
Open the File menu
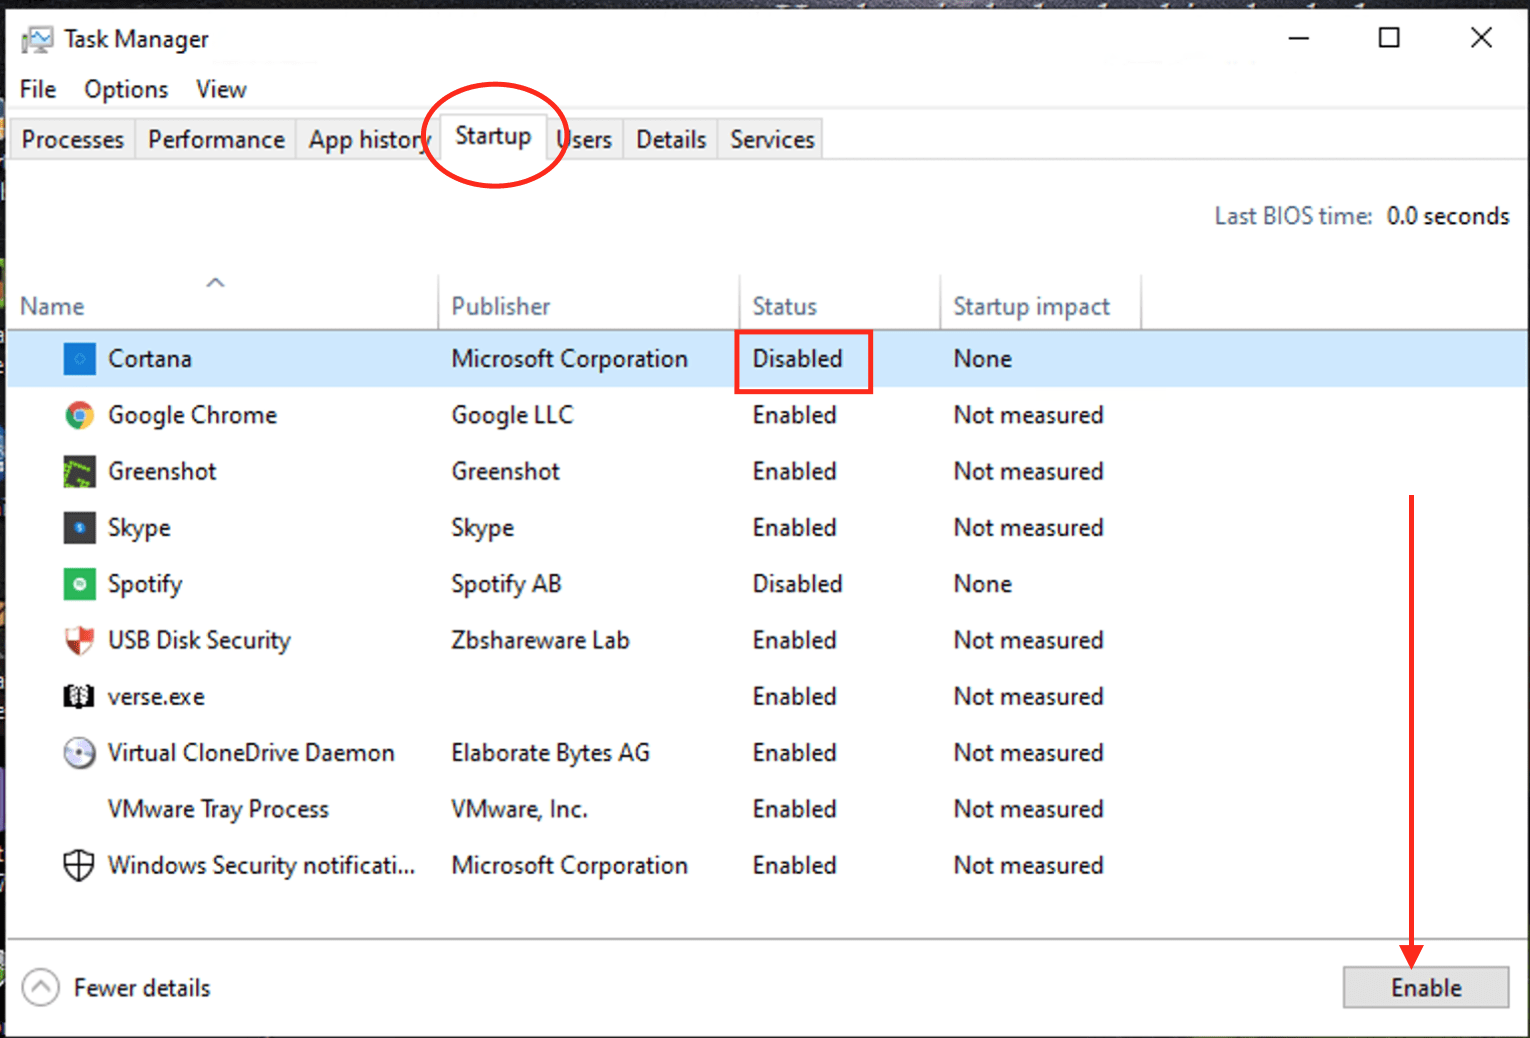click(38, 89)
